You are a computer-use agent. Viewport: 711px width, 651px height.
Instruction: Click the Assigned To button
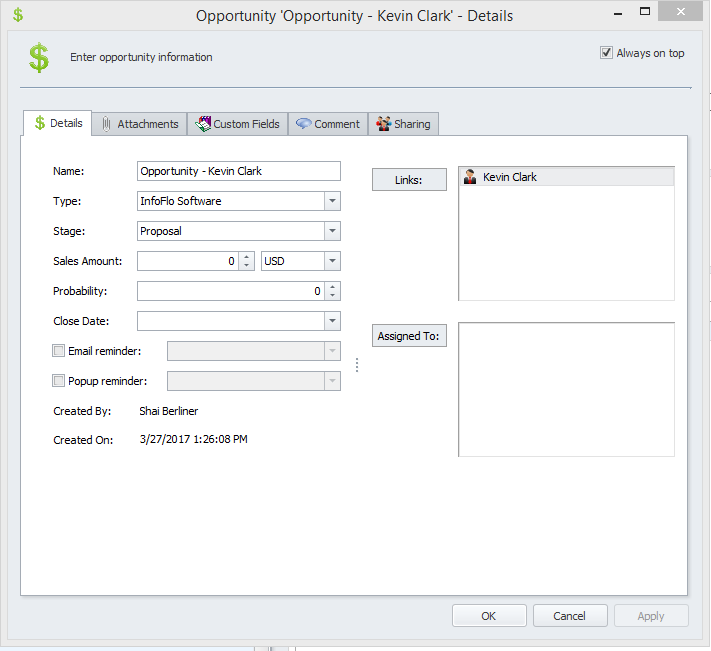click(x=409, y=336)
